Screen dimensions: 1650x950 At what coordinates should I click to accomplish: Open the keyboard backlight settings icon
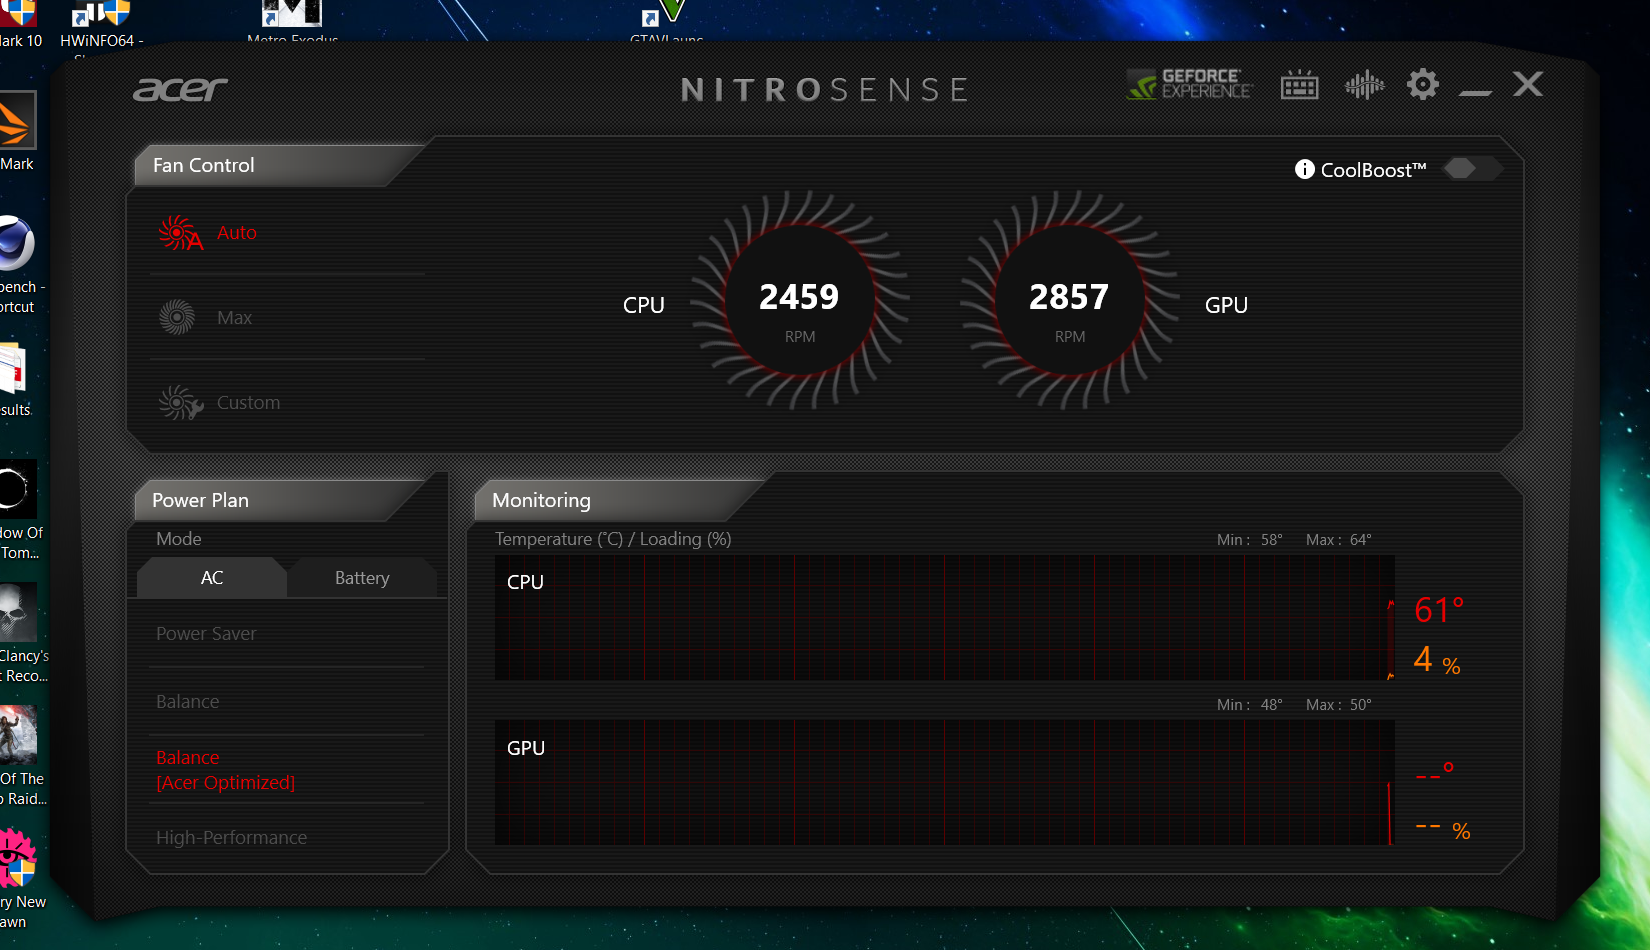click(x=1300, y=85)
